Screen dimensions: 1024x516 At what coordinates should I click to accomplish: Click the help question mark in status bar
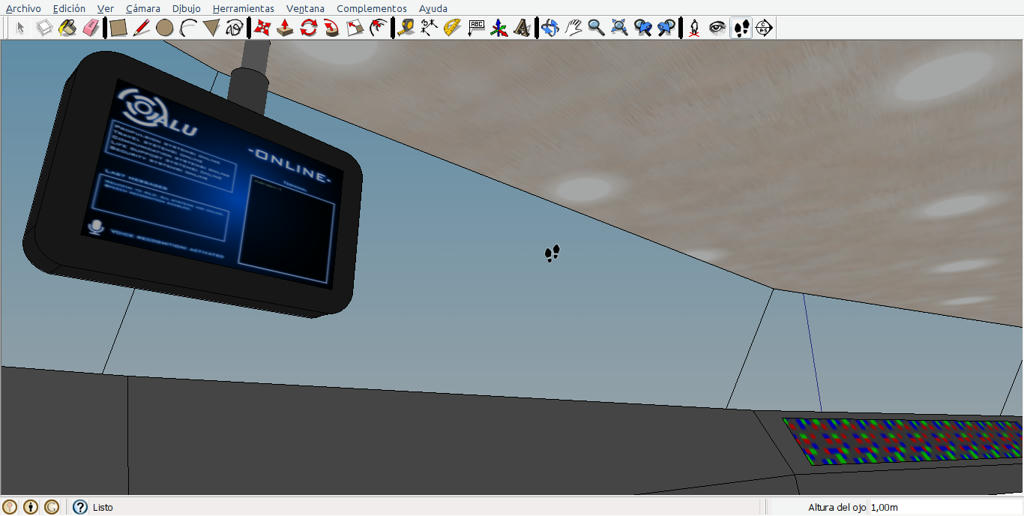[x=80, y=507]
